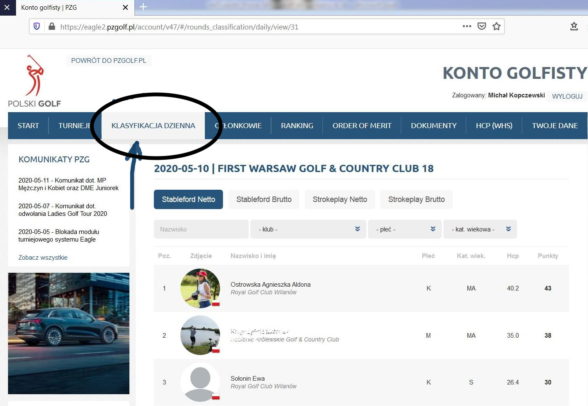Click the Polski Golf logo
The width and height of the screenshot is (588, 406).
coord(34,81)
